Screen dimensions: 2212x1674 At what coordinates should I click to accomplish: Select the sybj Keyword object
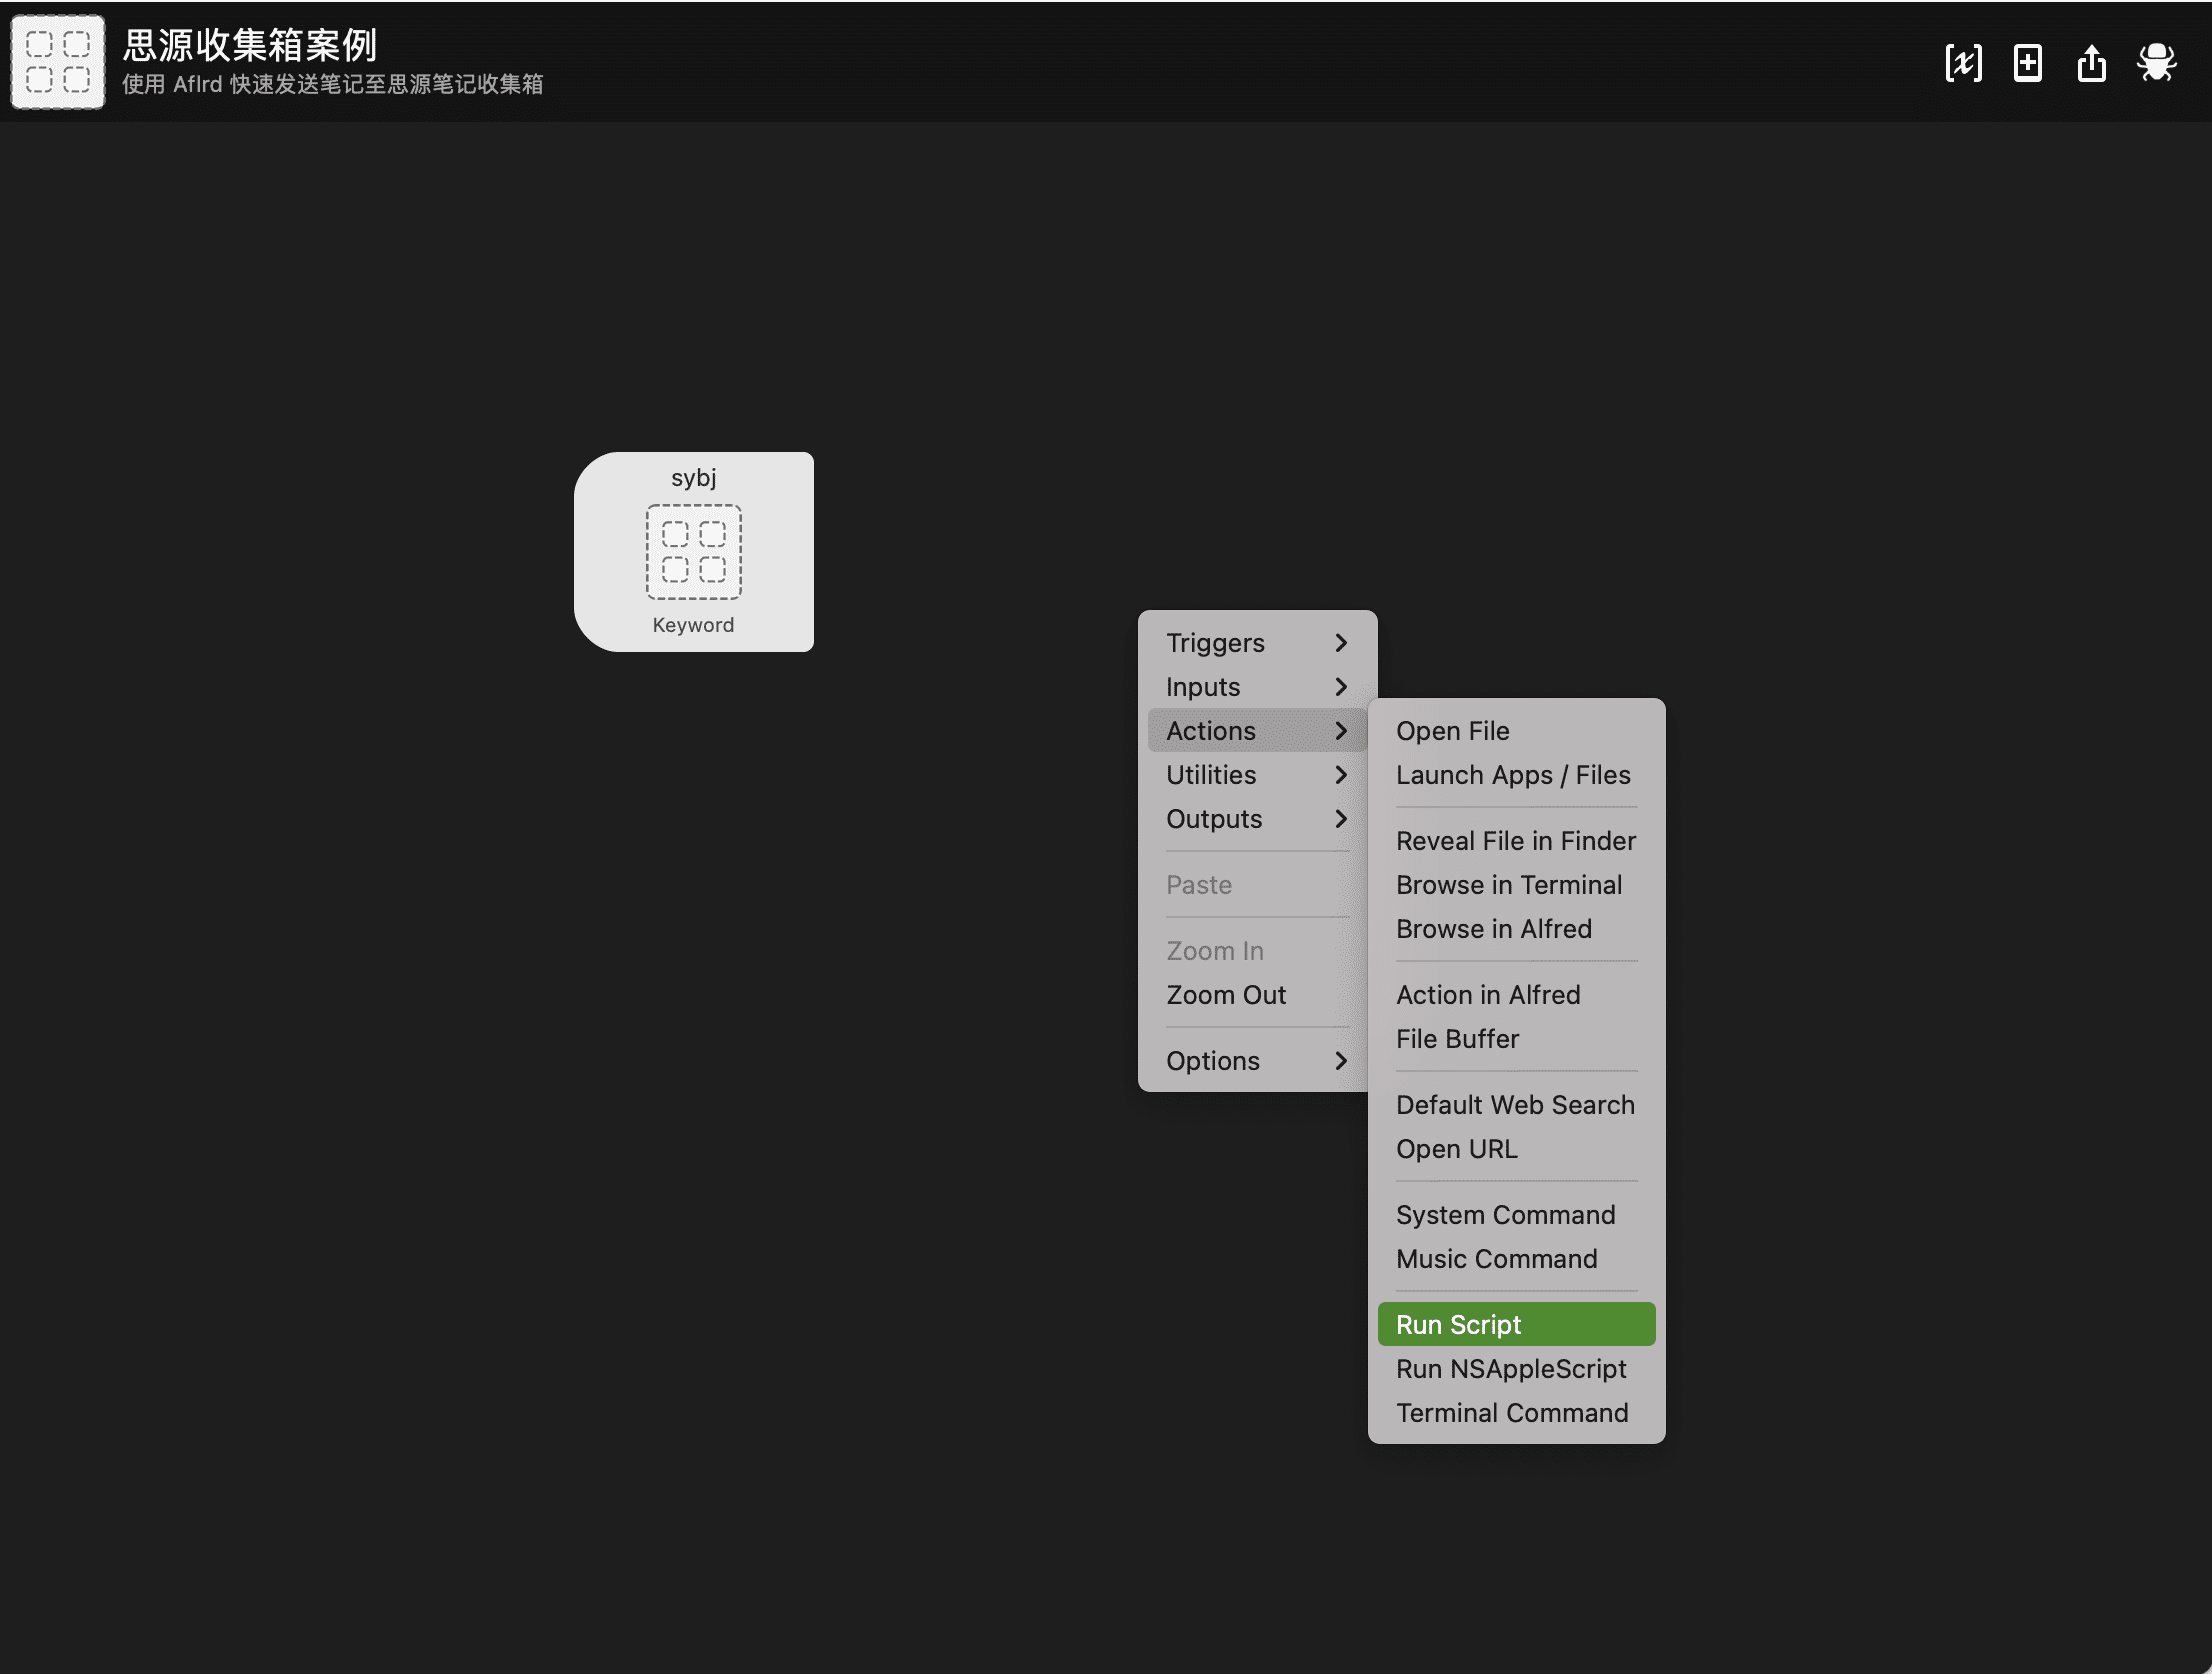[x=694, y=552]
